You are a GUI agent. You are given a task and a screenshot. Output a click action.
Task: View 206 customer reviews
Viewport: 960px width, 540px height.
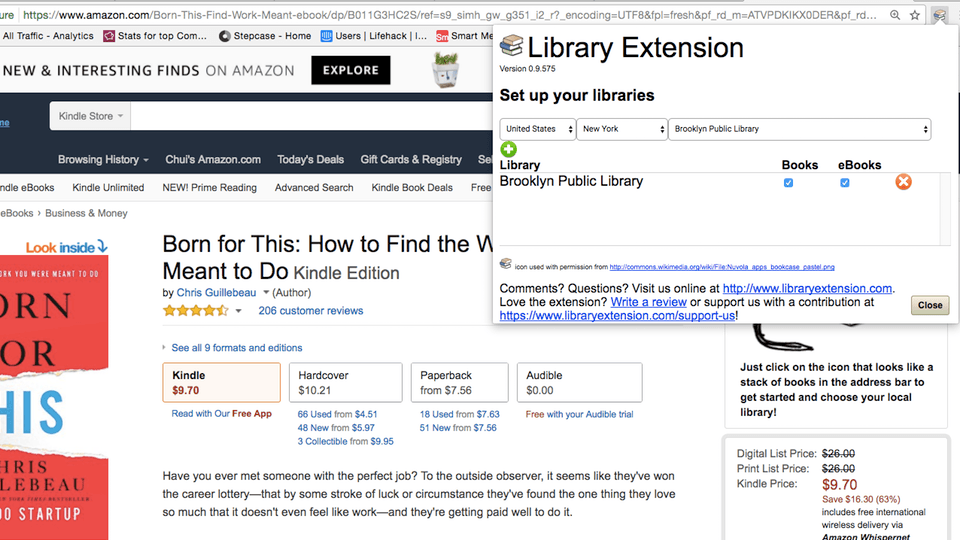[x=310, y=311]
